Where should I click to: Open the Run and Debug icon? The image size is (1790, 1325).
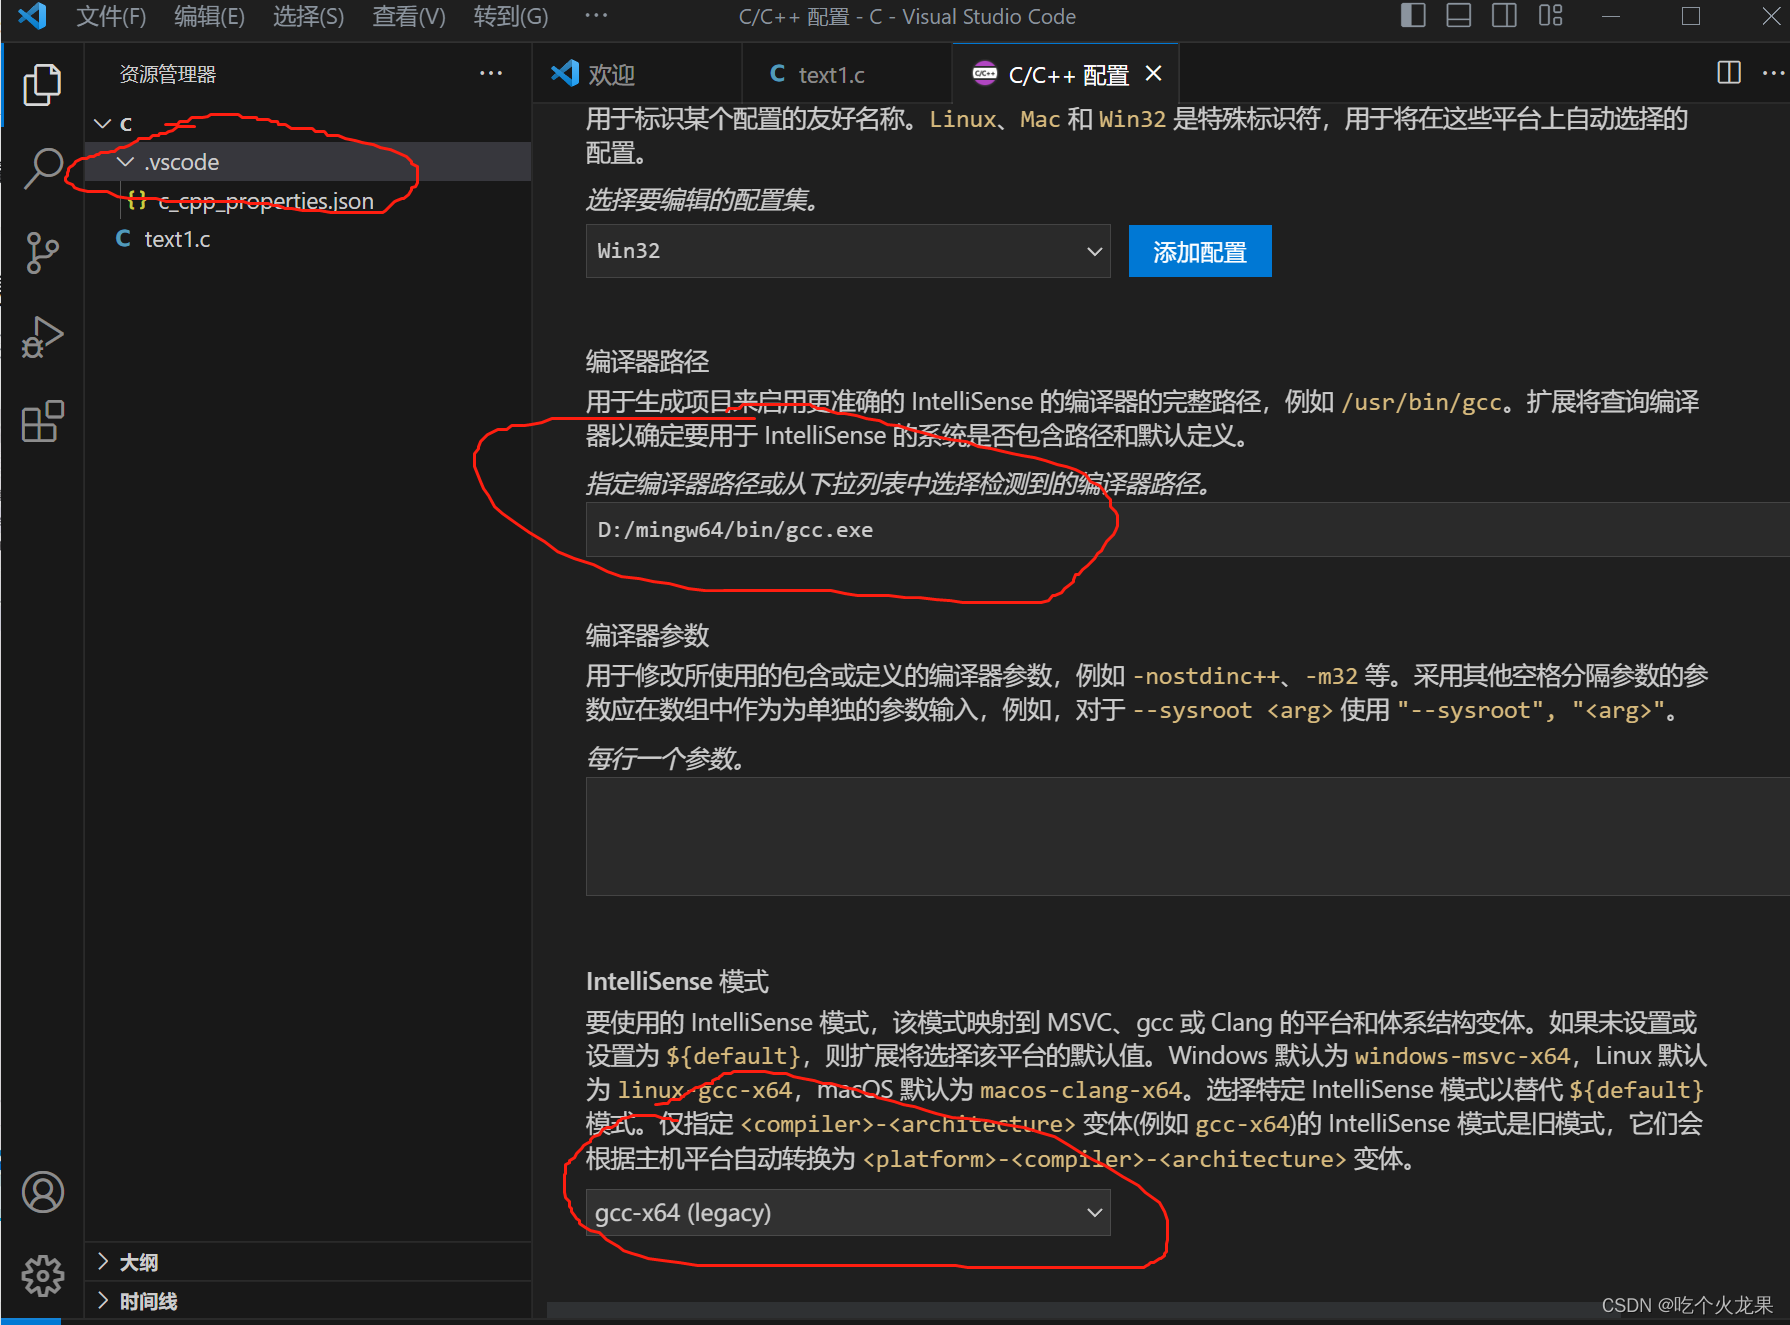coord(42,337)
